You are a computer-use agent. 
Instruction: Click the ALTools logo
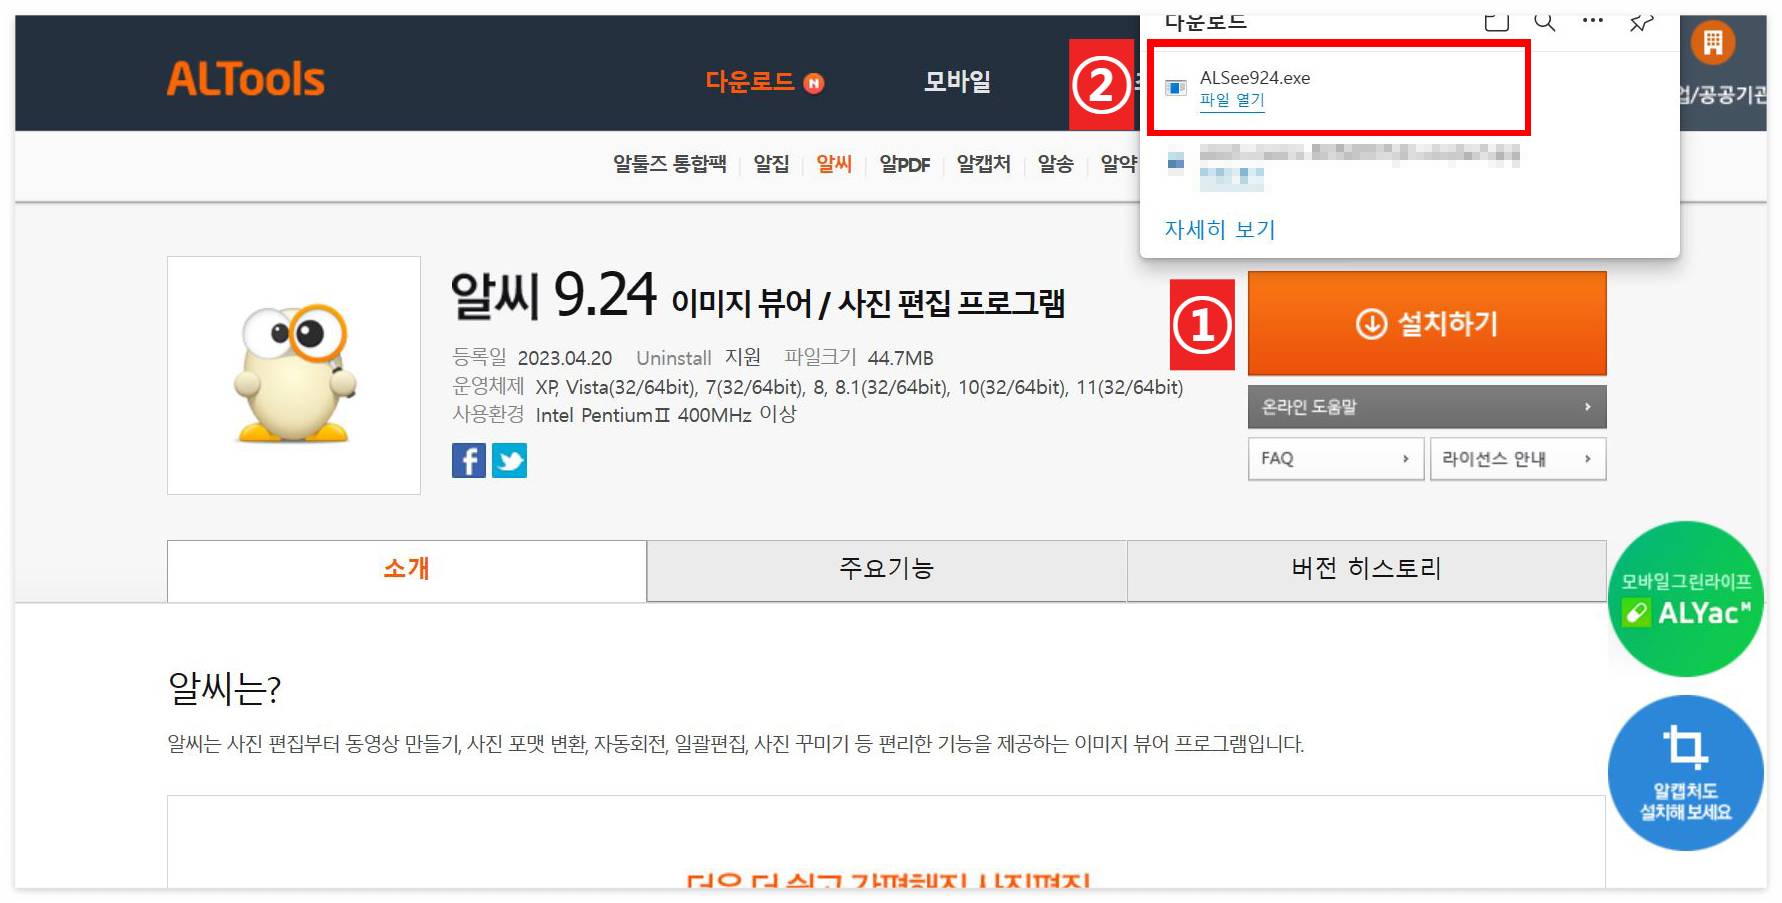[246, 79]
